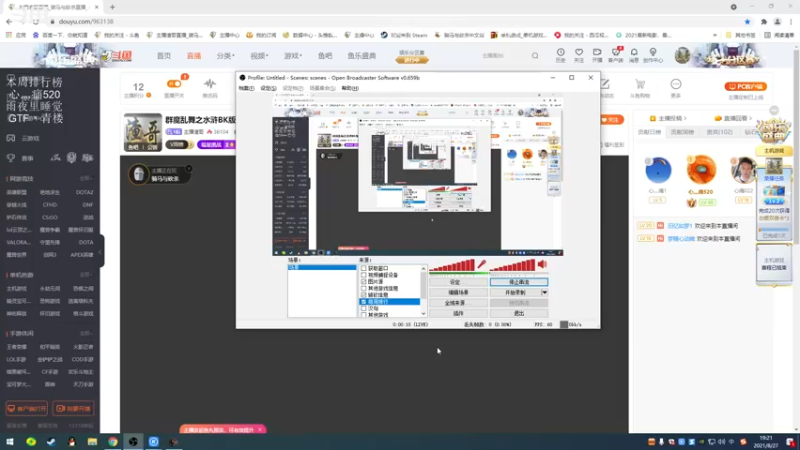Expand the 分类 dropdown in Douyu nav
800x450 pixels.
click(225, 56)
